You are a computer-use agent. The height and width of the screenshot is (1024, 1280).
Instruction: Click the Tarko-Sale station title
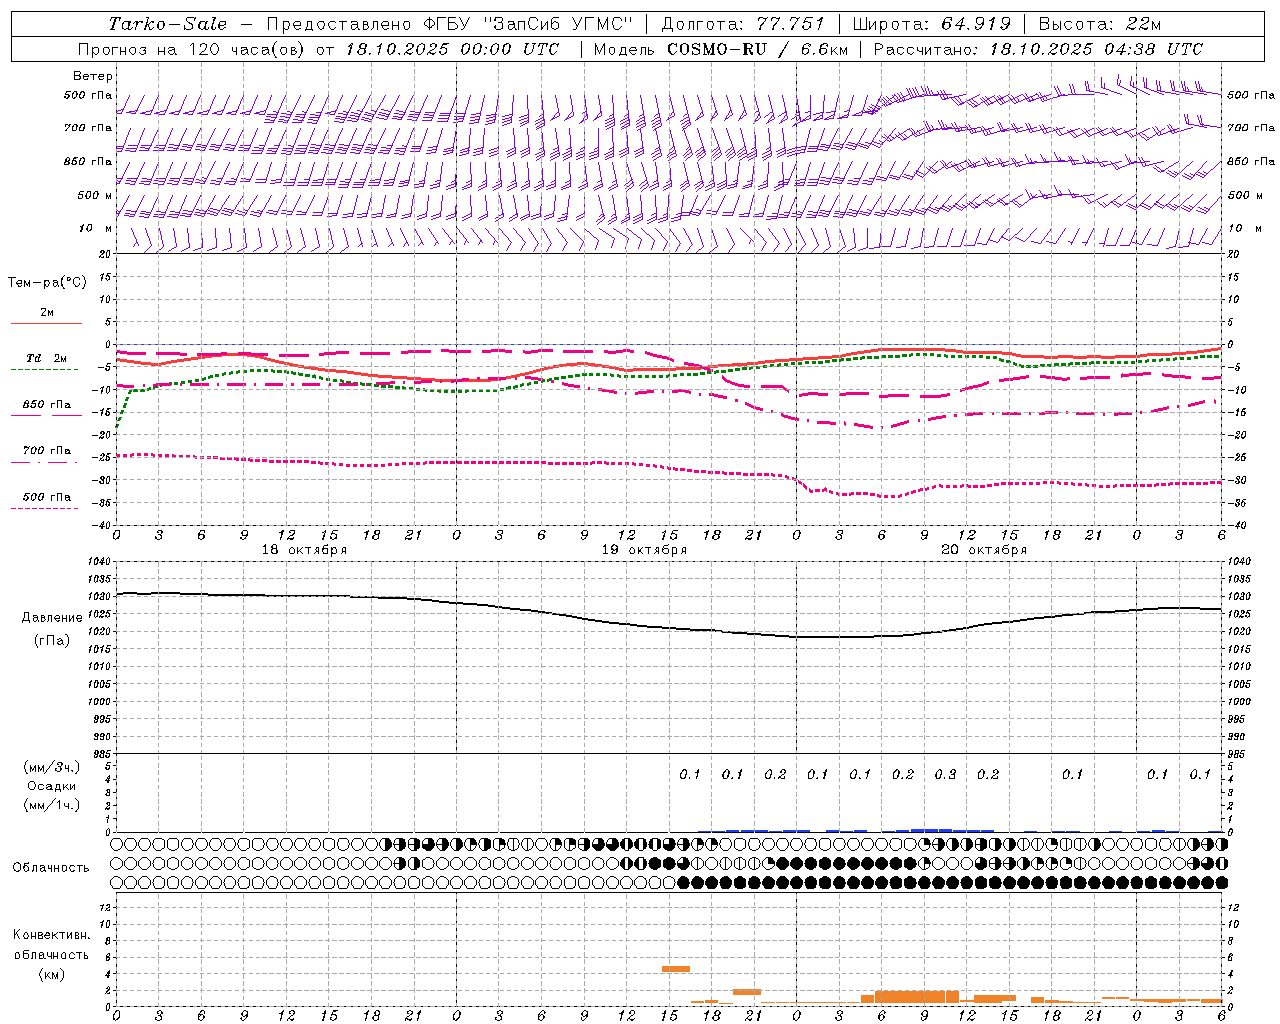coord(168,24)
